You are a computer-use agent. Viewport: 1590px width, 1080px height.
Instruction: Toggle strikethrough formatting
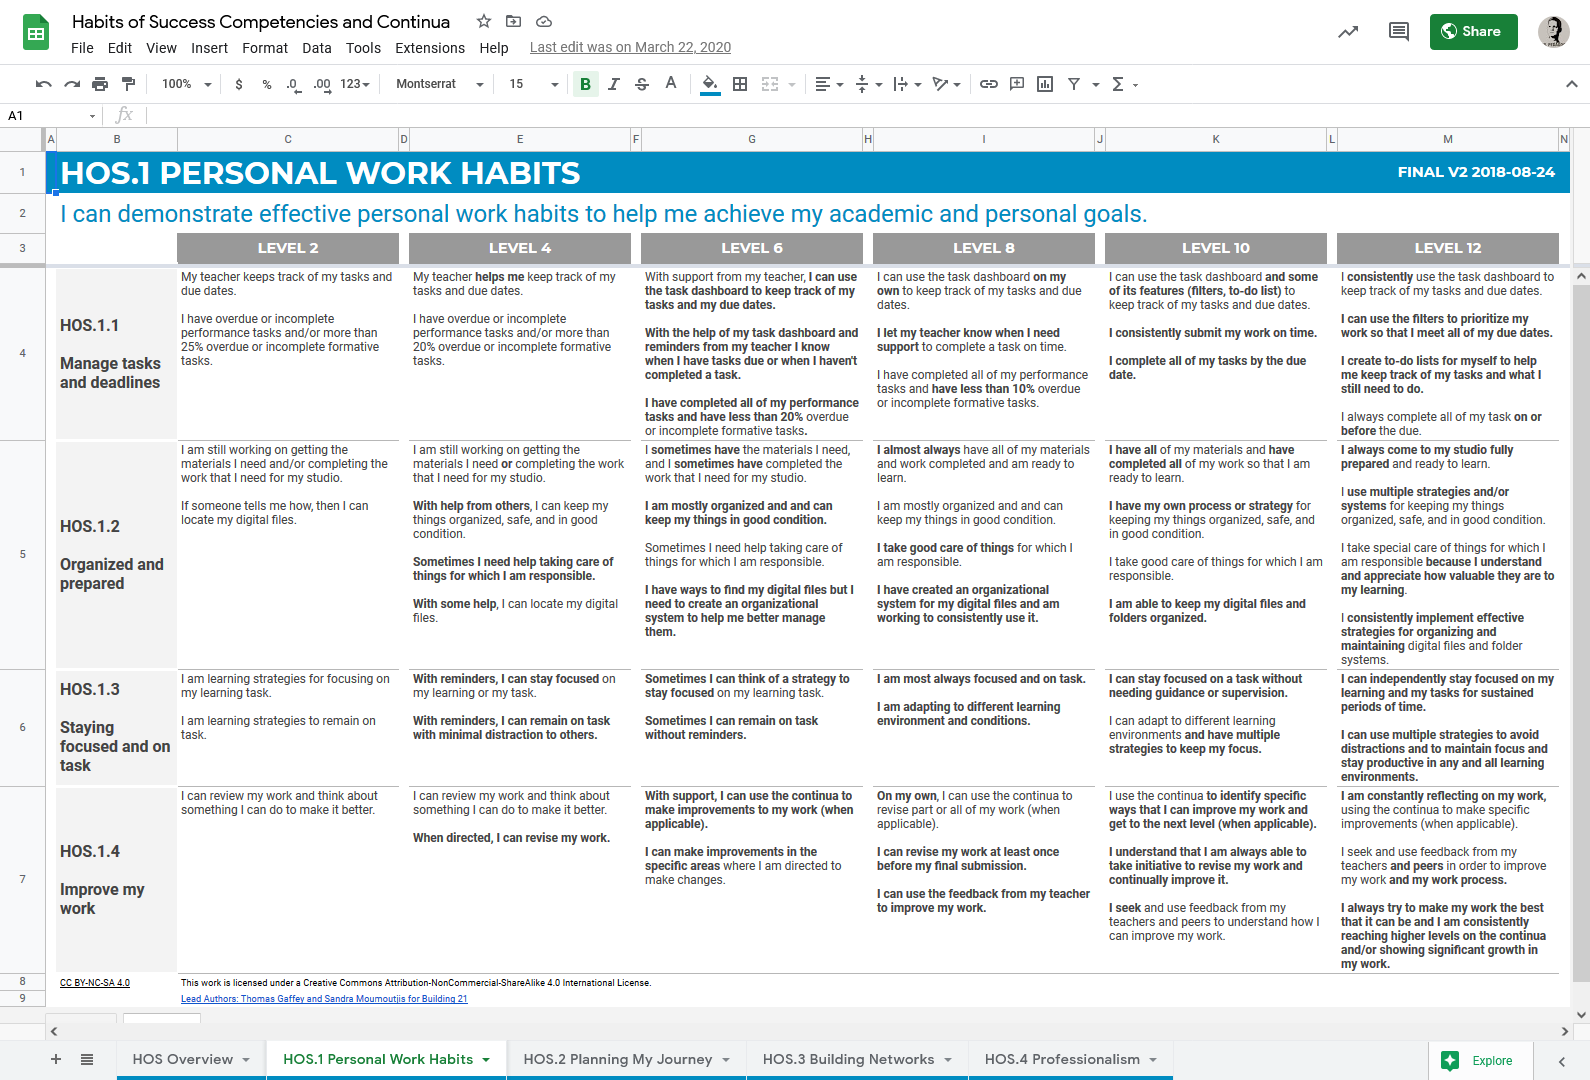point(642,84)
